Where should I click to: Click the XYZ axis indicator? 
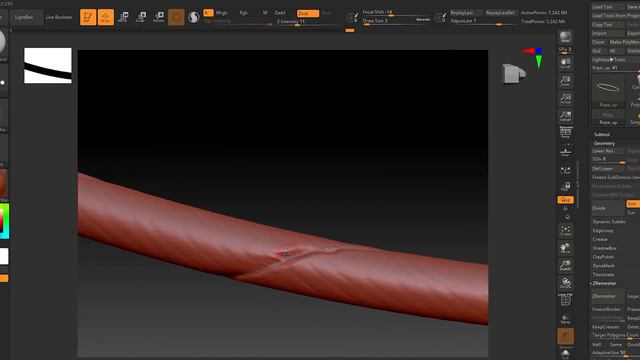[533, 58]
